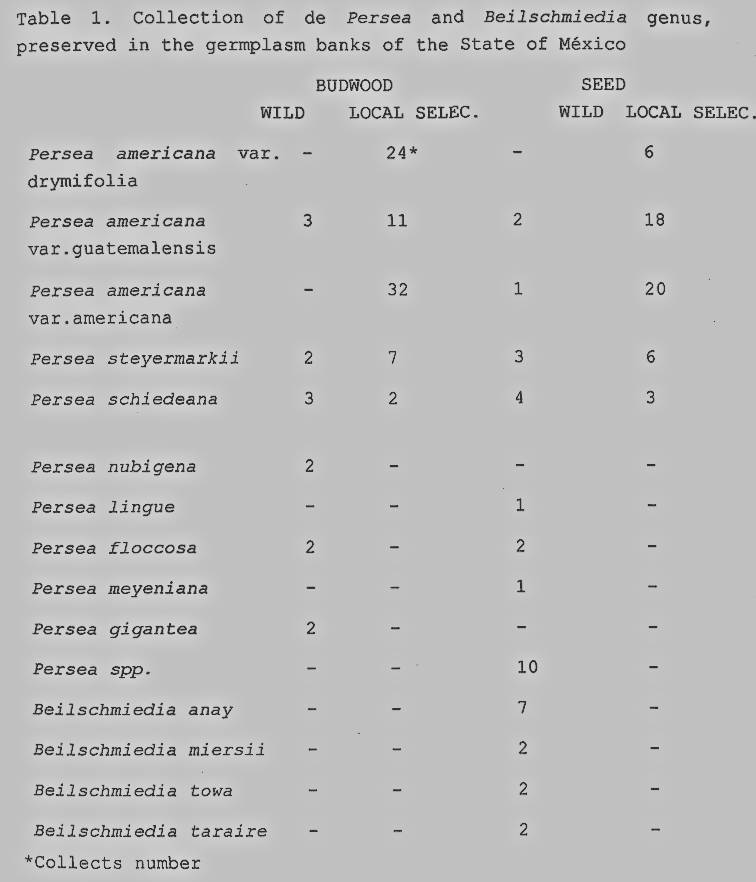
Task: Click the Persea schiedeana species name
Action: coord(124,399)
